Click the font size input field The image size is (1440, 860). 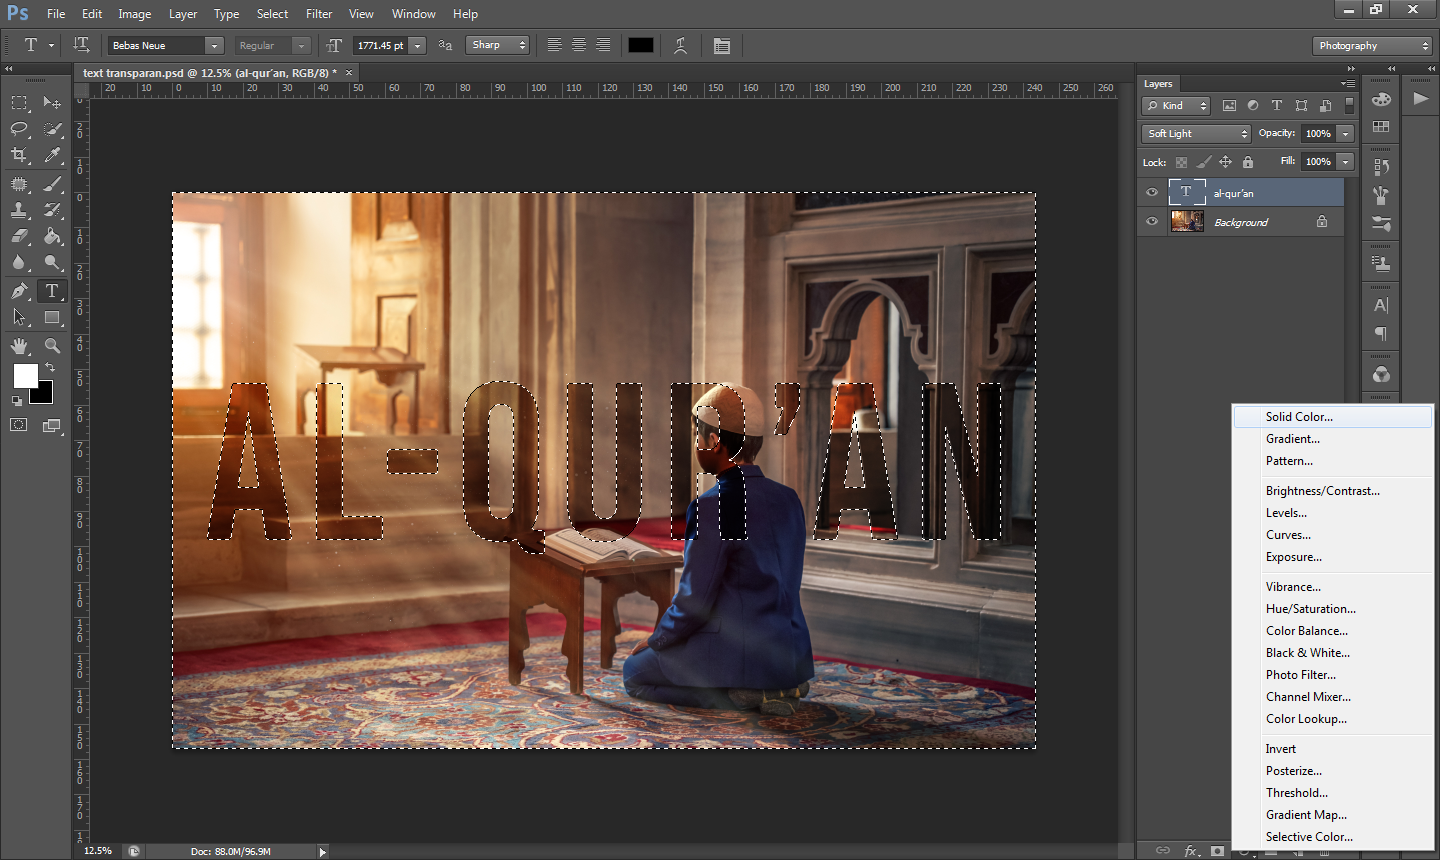[x=381, y=46]
